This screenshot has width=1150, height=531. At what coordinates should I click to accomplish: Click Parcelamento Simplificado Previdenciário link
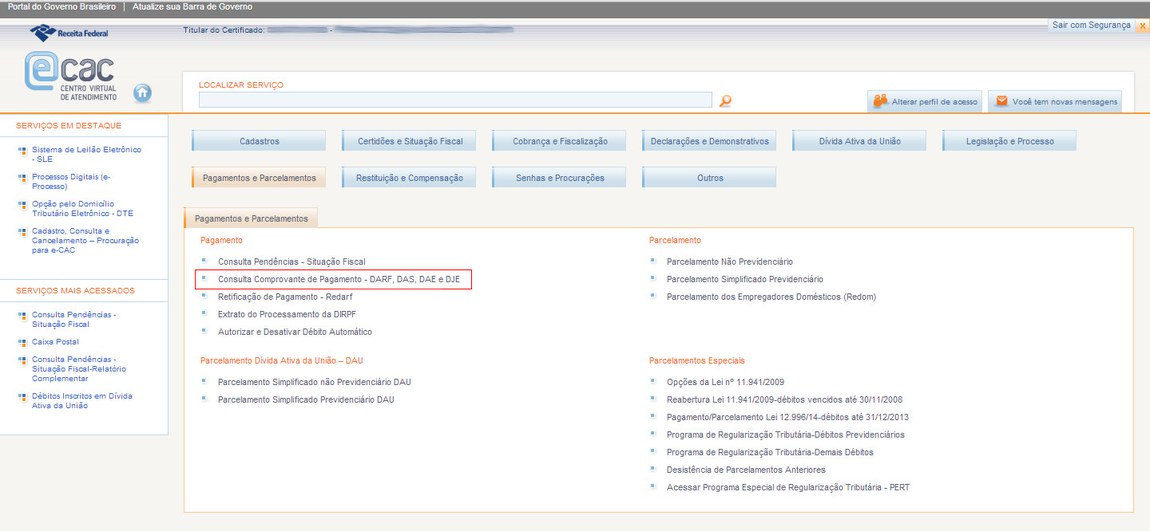pyautogui.click(x=744, y=279)
